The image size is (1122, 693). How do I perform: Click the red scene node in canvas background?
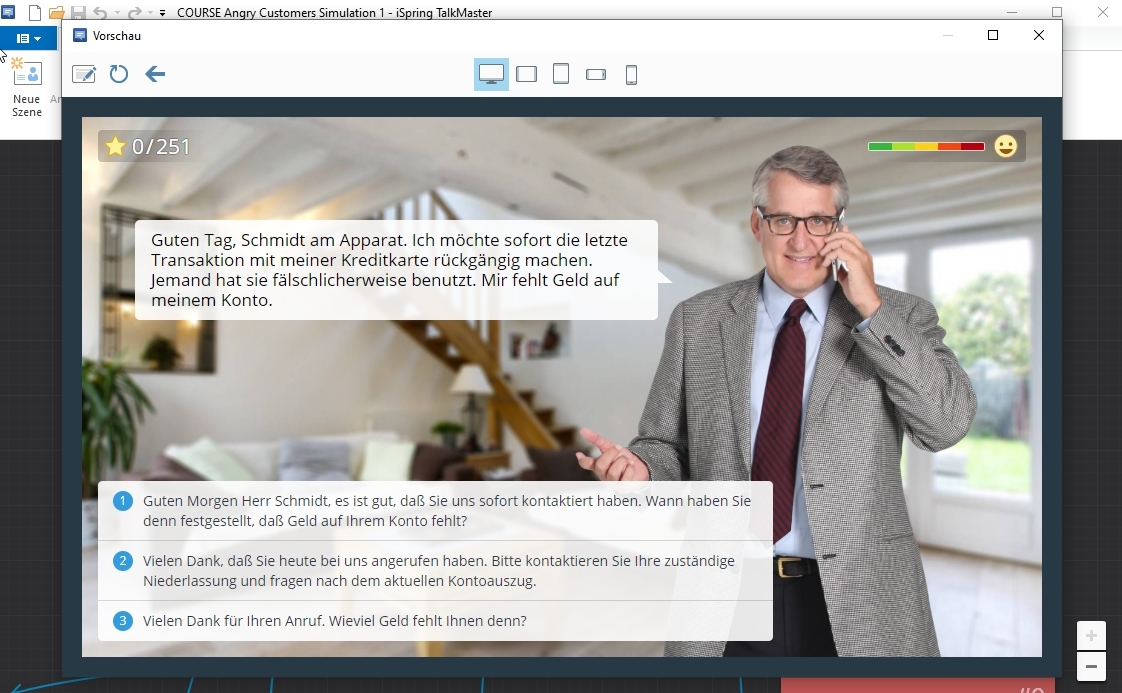[917, 685]
